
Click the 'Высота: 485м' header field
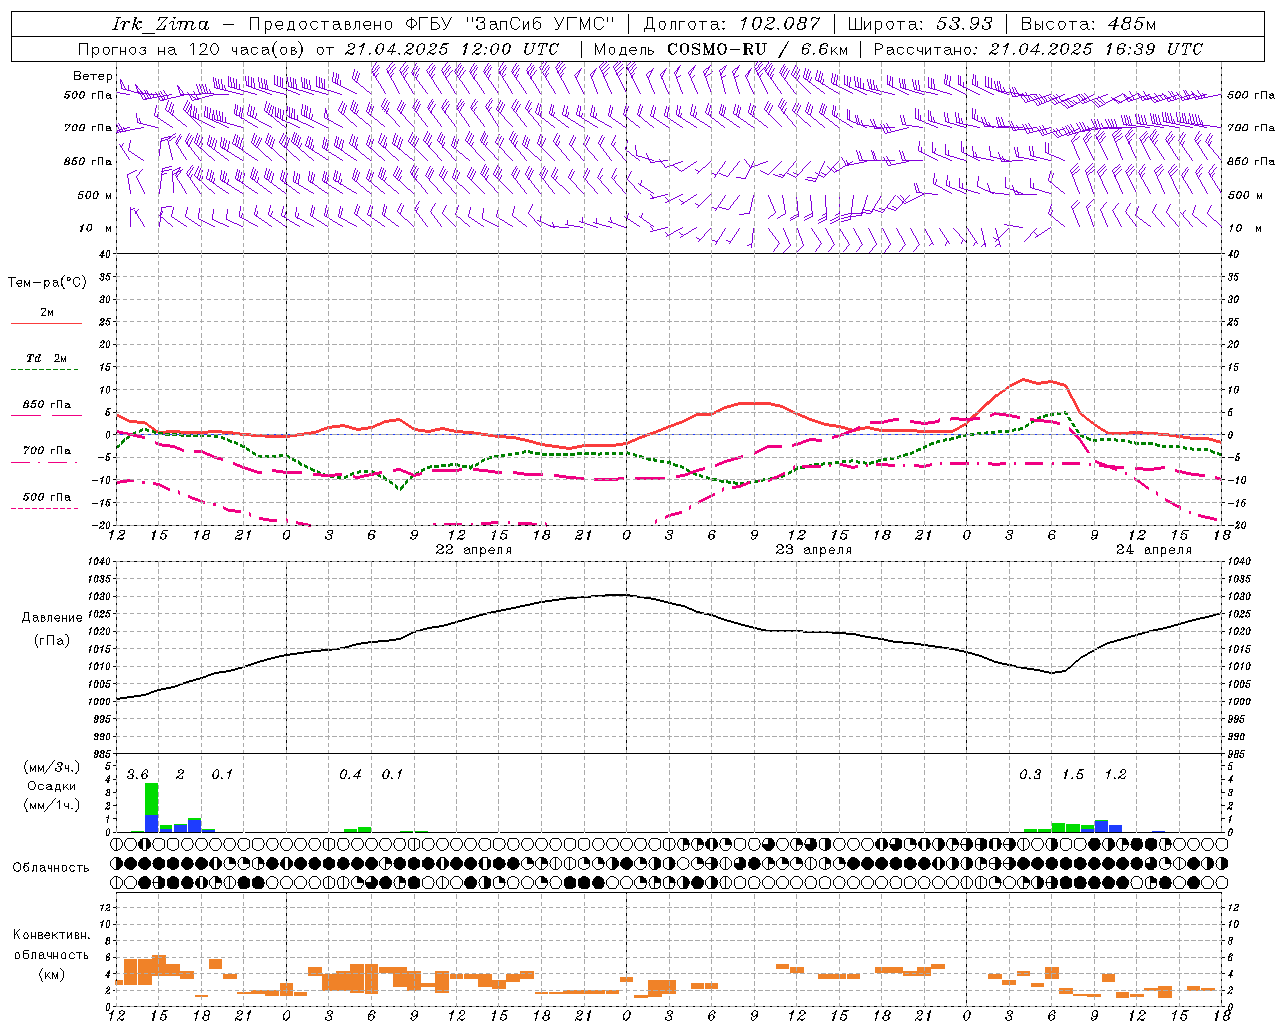[1089, 24]
